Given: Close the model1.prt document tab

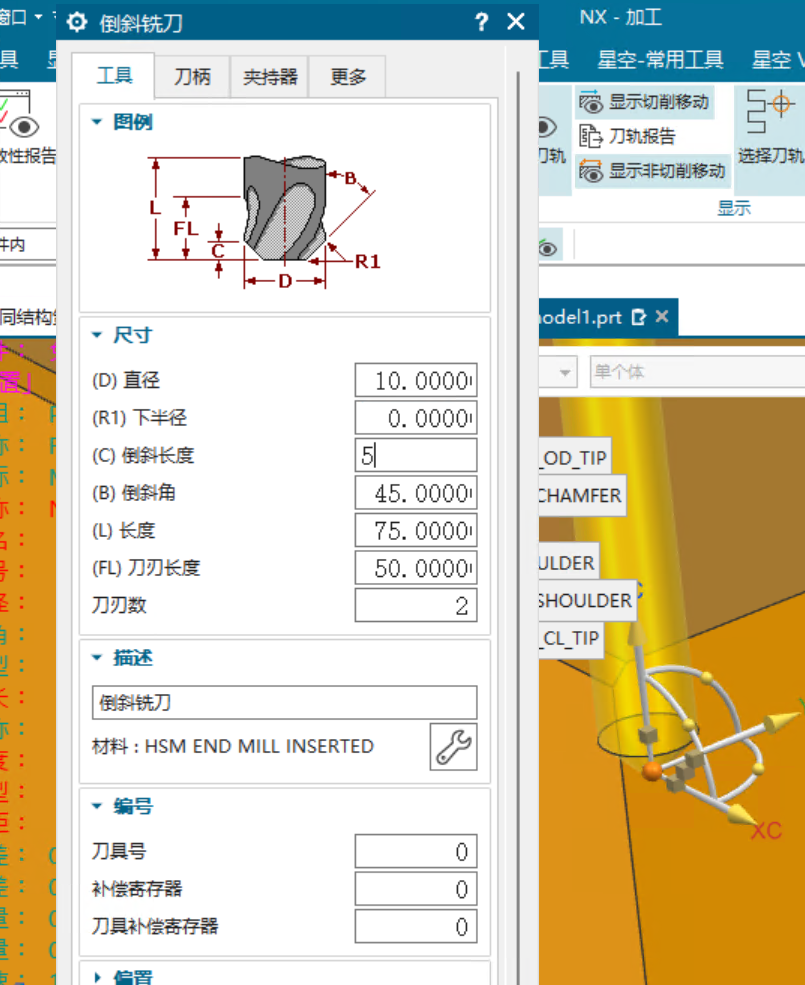Looking at the screenshot, I should [x=660, y=317].
